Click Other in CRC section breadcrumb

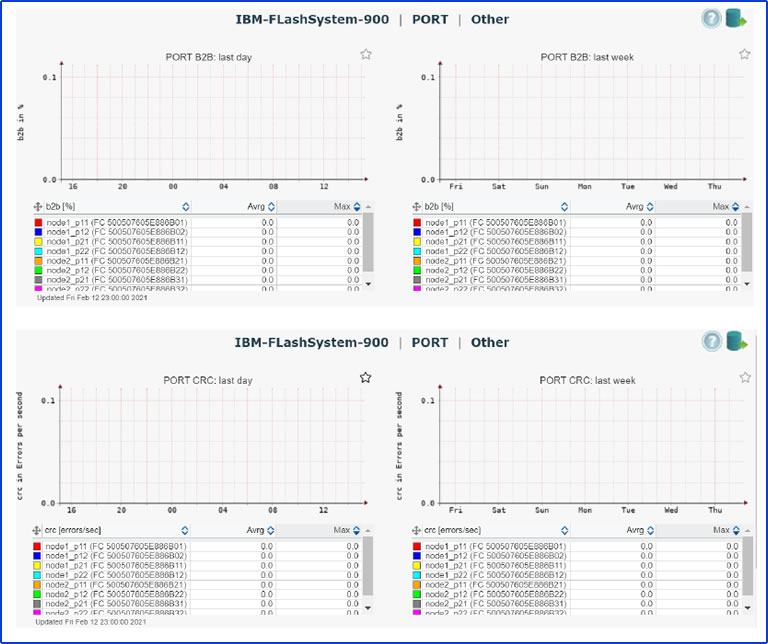(490, 342)
